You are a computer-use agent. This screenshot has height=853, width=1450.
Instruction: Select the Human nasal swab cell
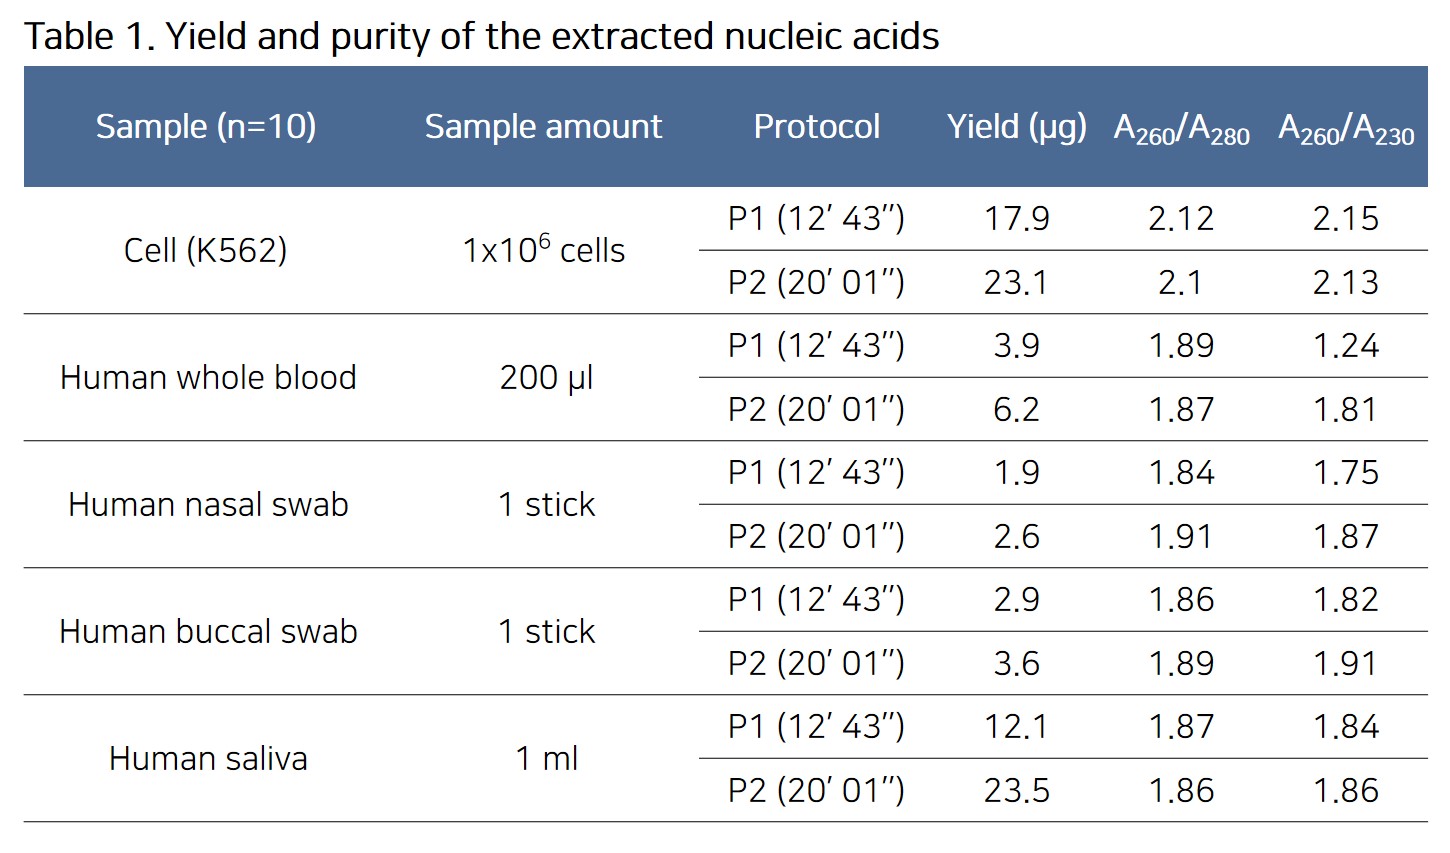[208, 504]
